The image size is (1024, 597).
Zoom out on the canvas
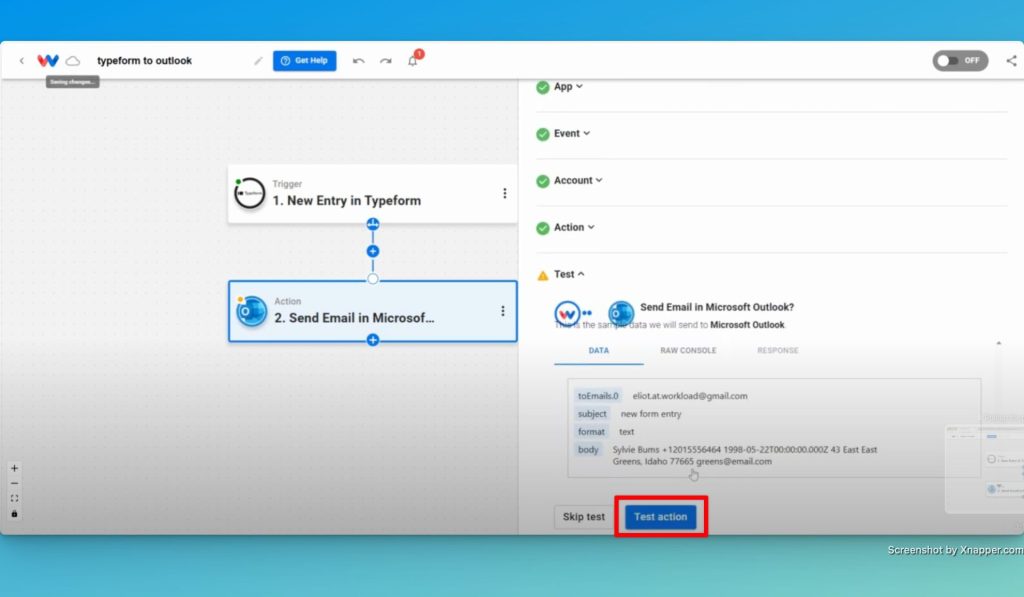coord(14,483)
